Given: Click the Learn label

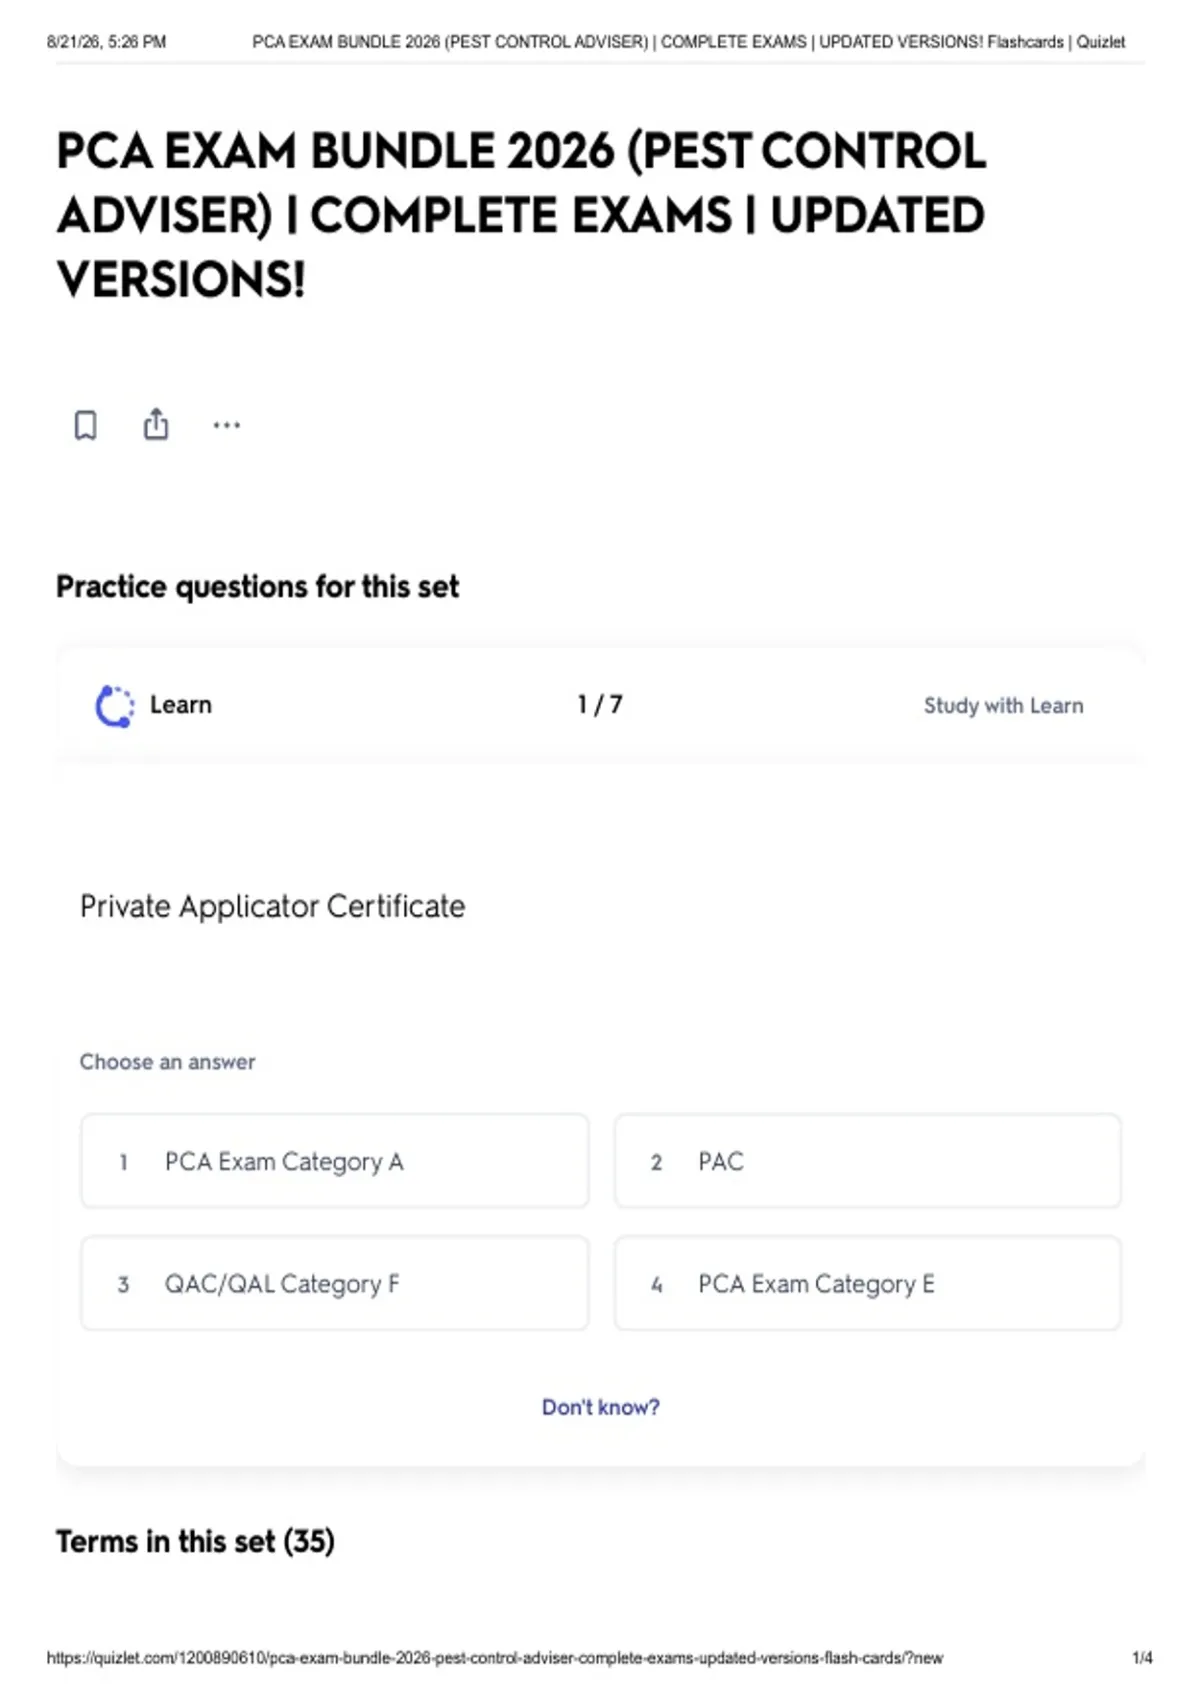Looking at the screenshot, I should (181, 705).
